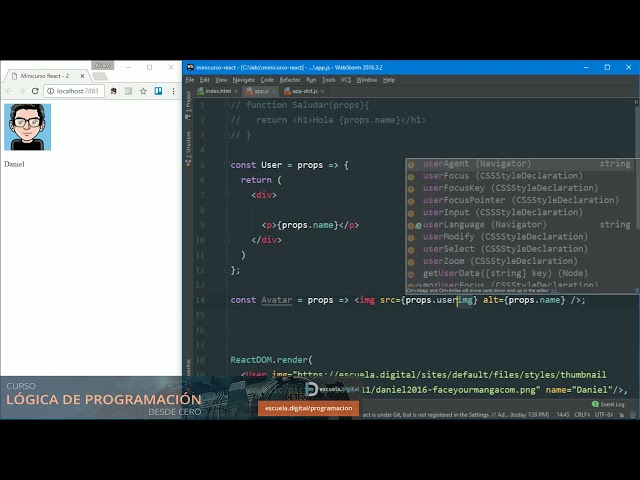This screenshot has width=640, height=480.
Task: Click the Chrome forward arrow button
Action: tap(22, 91)
